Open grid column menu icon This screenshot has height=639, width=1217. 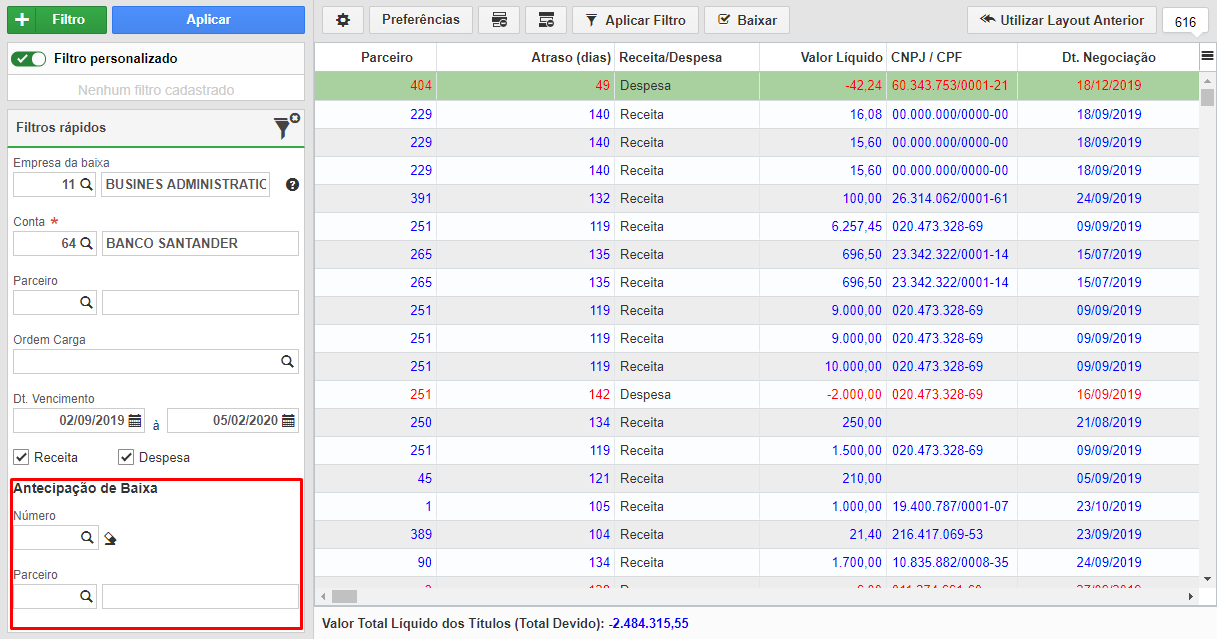(1207, 57)
